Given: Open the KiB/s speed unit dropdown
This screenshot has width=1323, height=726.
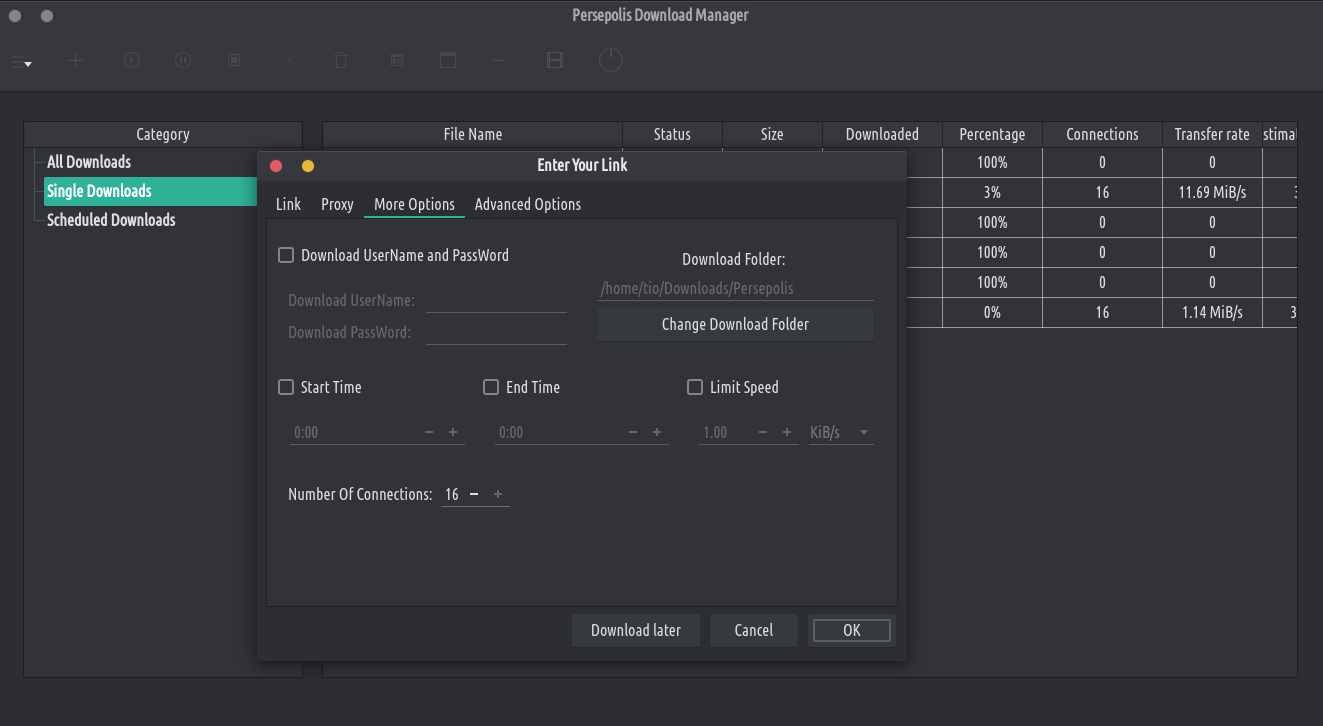Looking at the screenshot, I should [x=840, y=433].
